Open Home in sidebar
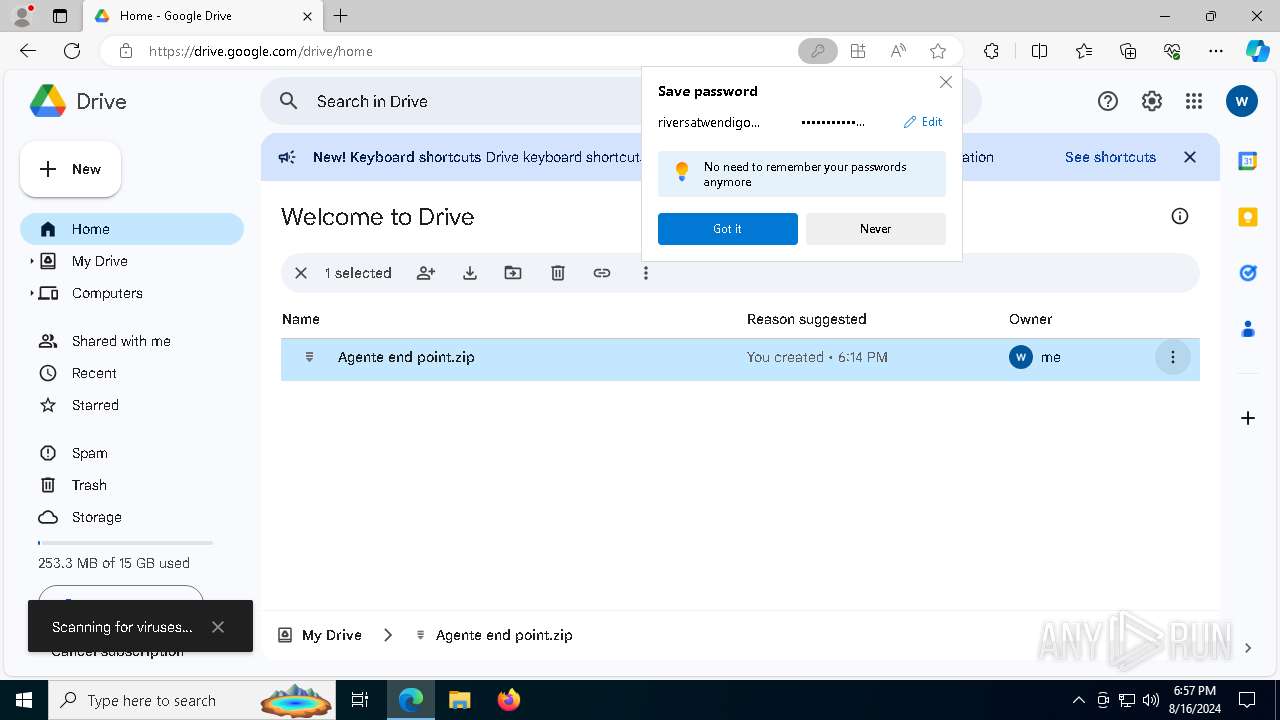1280x720 pixels. 132,229
